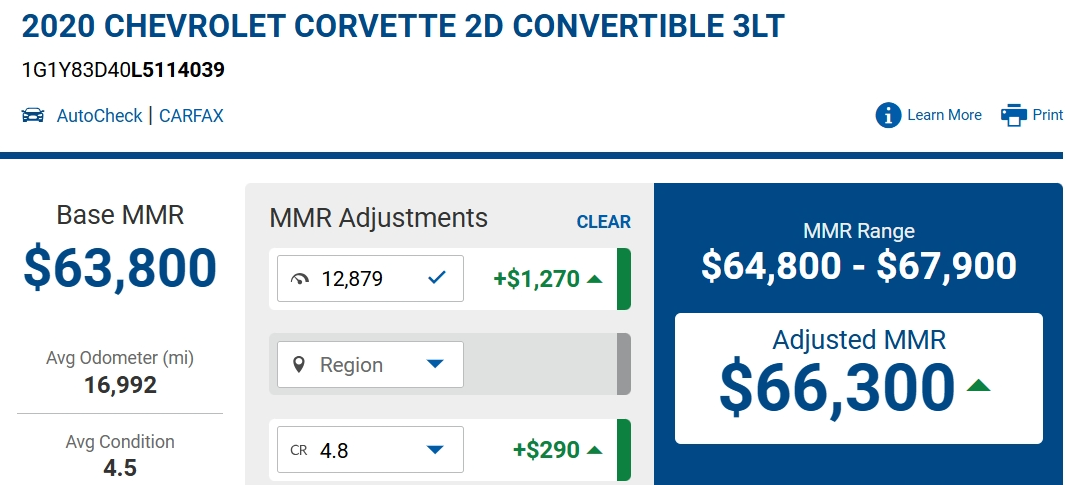The width and height of the screenshot is (1070, 485).
Task: Click the VIN number 1G1Y83D40L5114039
Action: click(123, 70)
